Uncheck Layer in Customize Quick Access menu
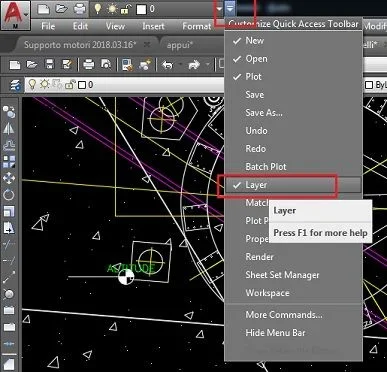 tap(293, 185)
